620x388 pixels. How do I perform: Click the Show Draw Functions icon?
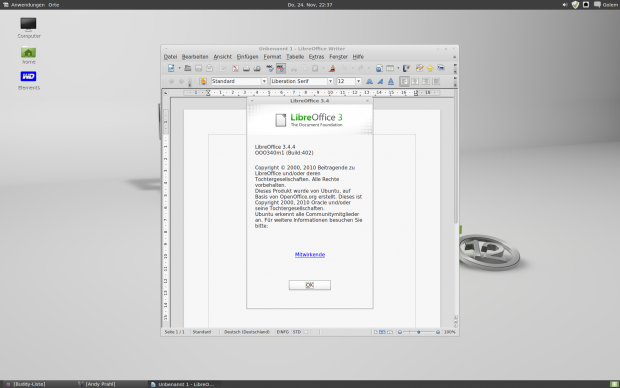click(x=406, y=68)
